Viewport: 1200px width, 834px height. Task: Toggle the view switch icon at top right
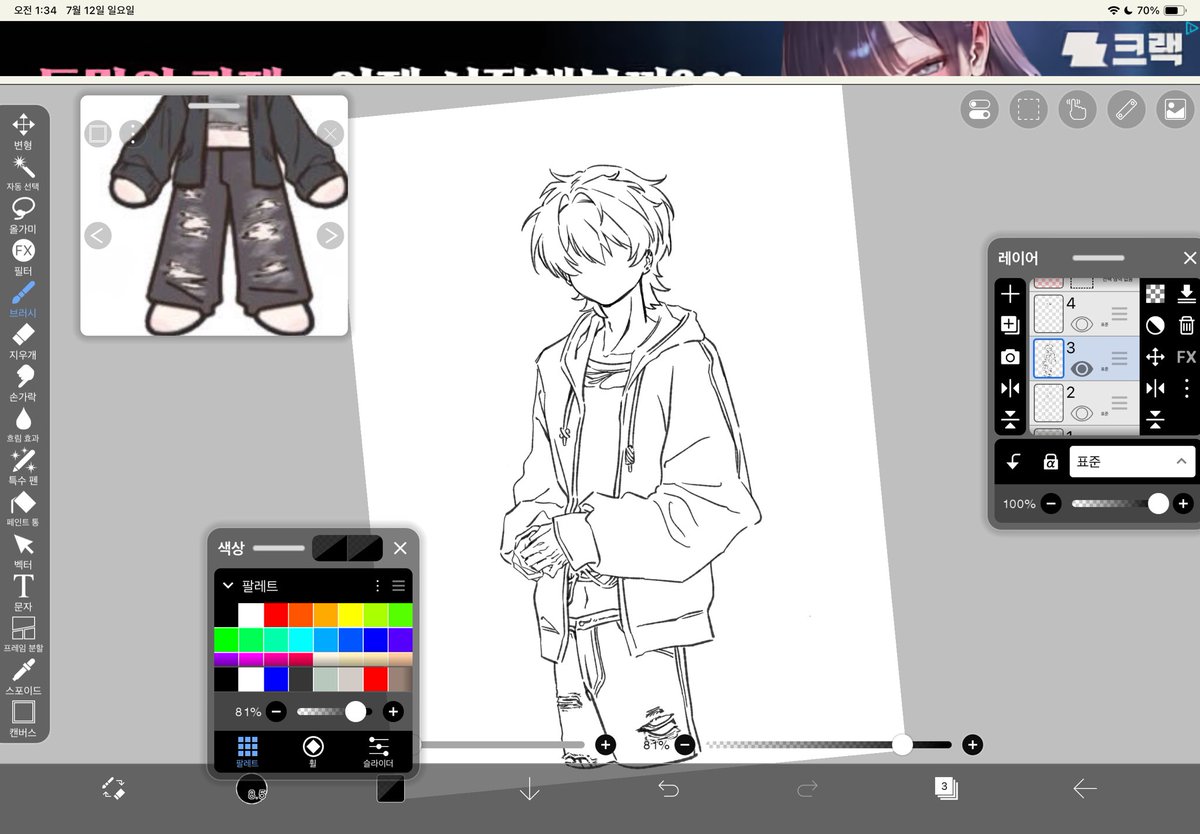pos(979,109)
